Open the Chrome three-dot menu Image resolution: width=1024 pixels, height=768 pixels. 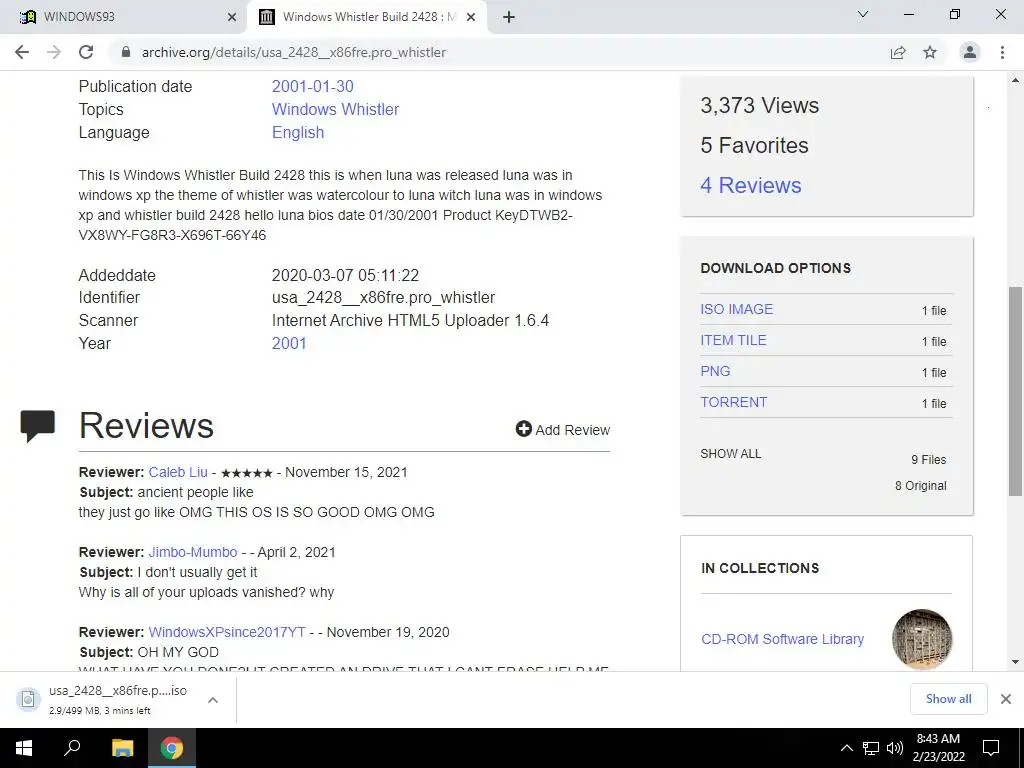(1002, 52)
